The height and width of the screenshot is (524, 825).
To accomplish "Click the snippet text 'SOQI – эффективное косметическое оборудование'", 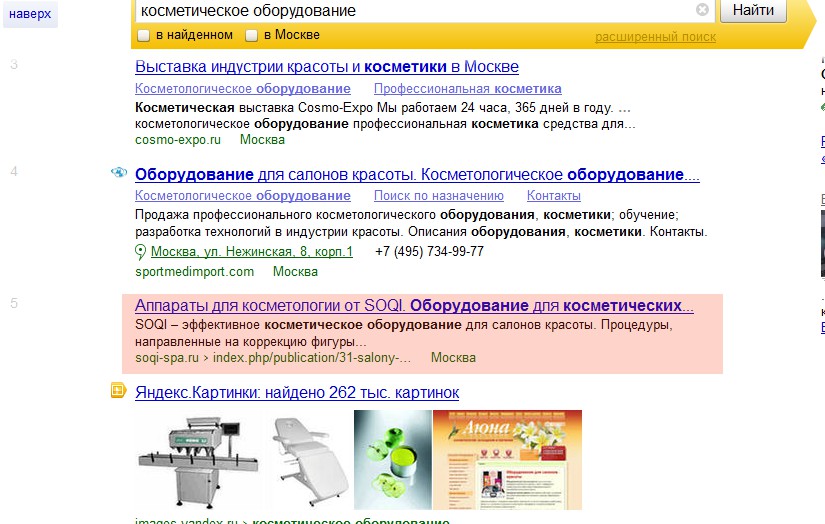I will (298, 325).
